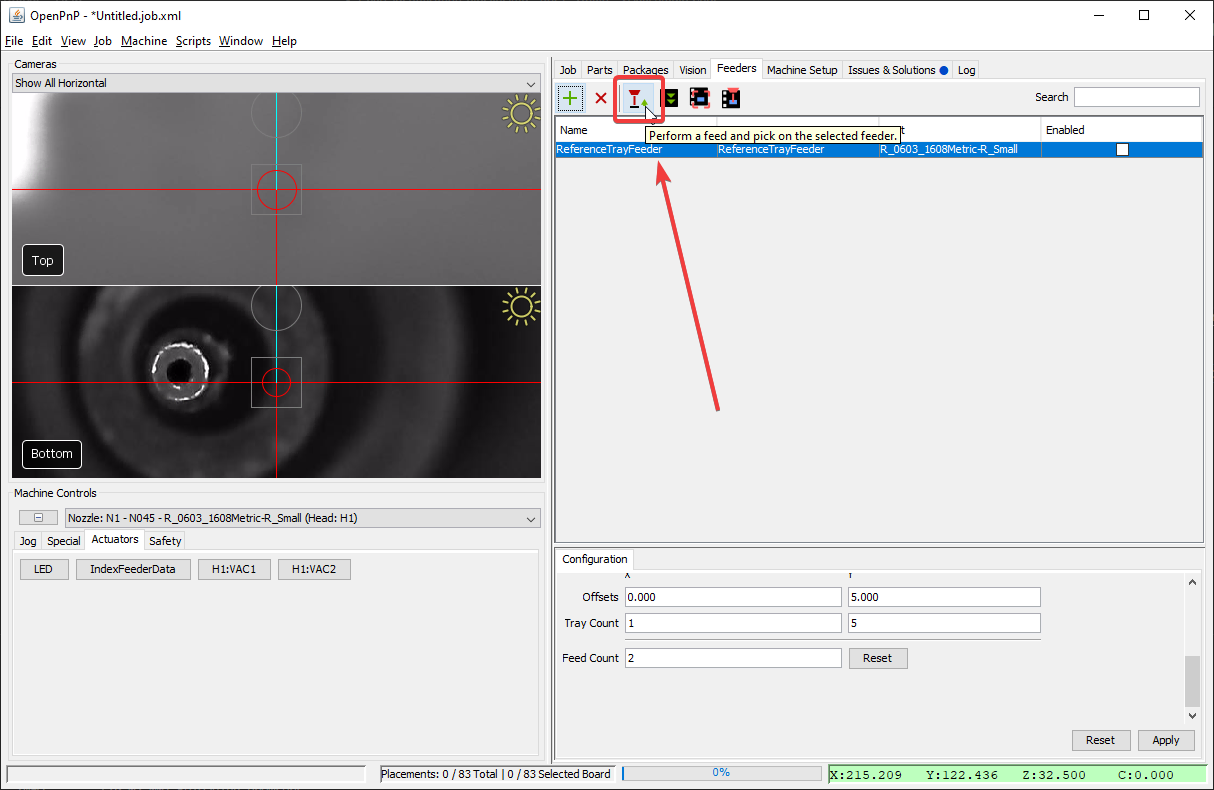
Task: Click the feeder Search input field
Action: tap(1136, 97)
